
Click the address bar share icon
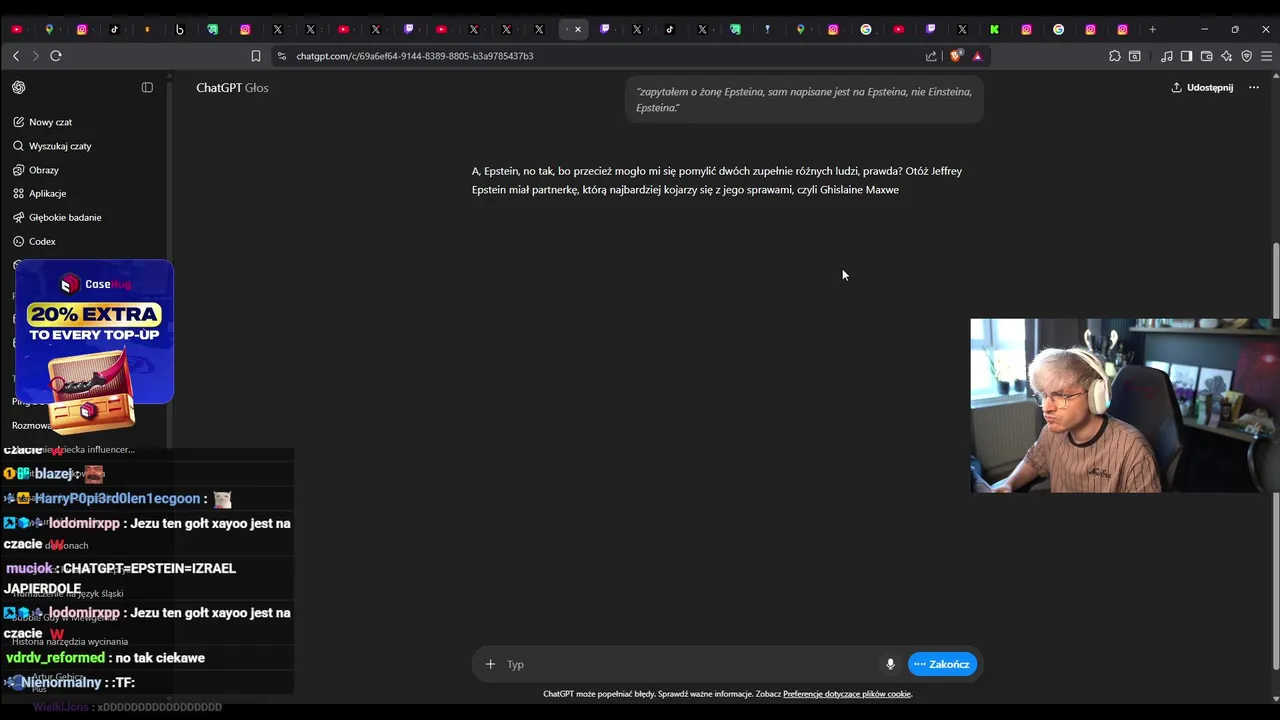pos(931,56)
